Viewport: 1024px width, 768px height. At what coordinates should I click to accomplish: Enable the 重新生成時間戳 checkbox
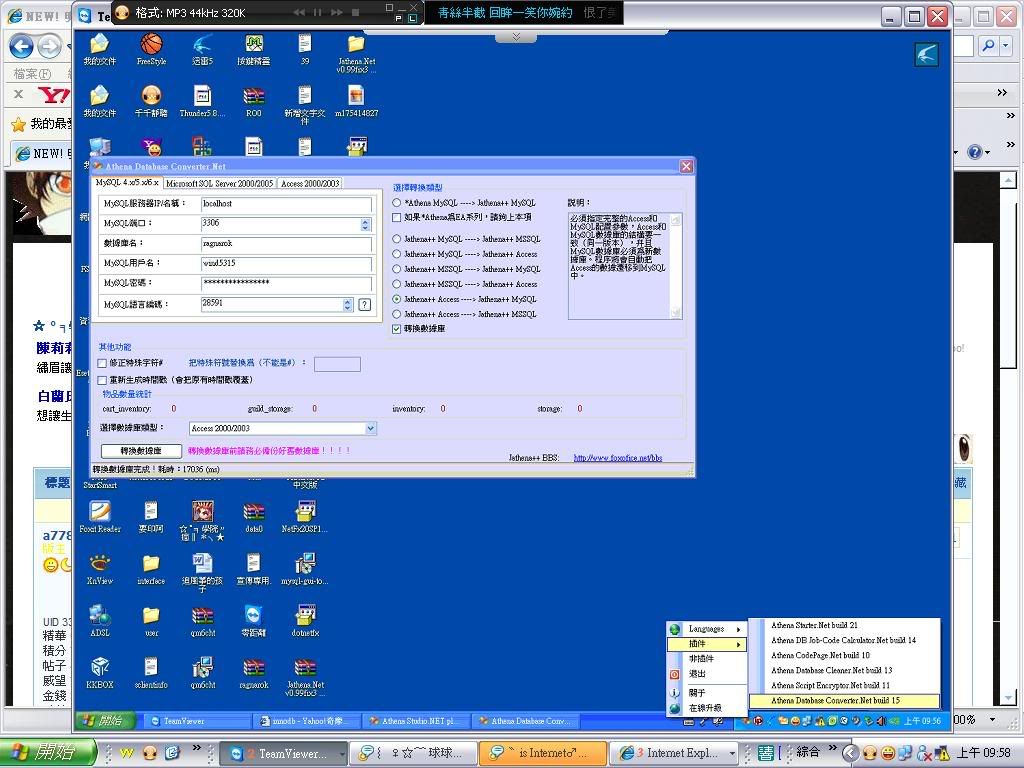coord(102,380)
